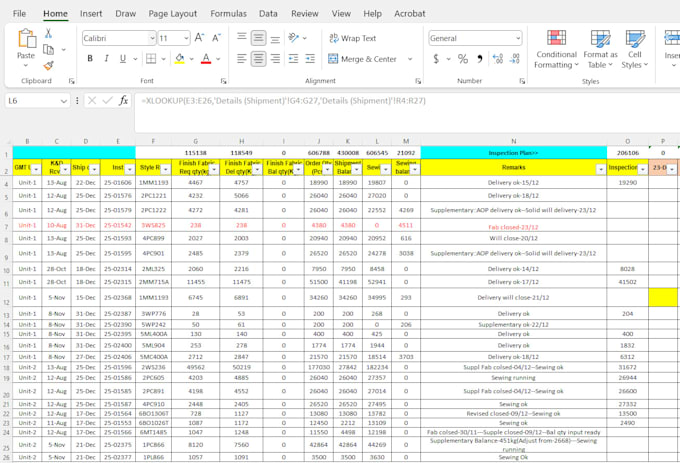Open the Calibri font name box
Image resolution: width=680 pixels, height=463 pixels.
point(119,38)
